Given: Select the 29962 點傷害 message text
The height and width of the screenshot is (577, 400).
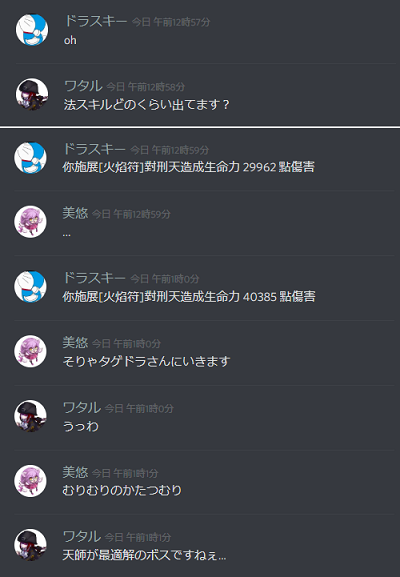Looking at the screenshot, I should coord(188,167).
